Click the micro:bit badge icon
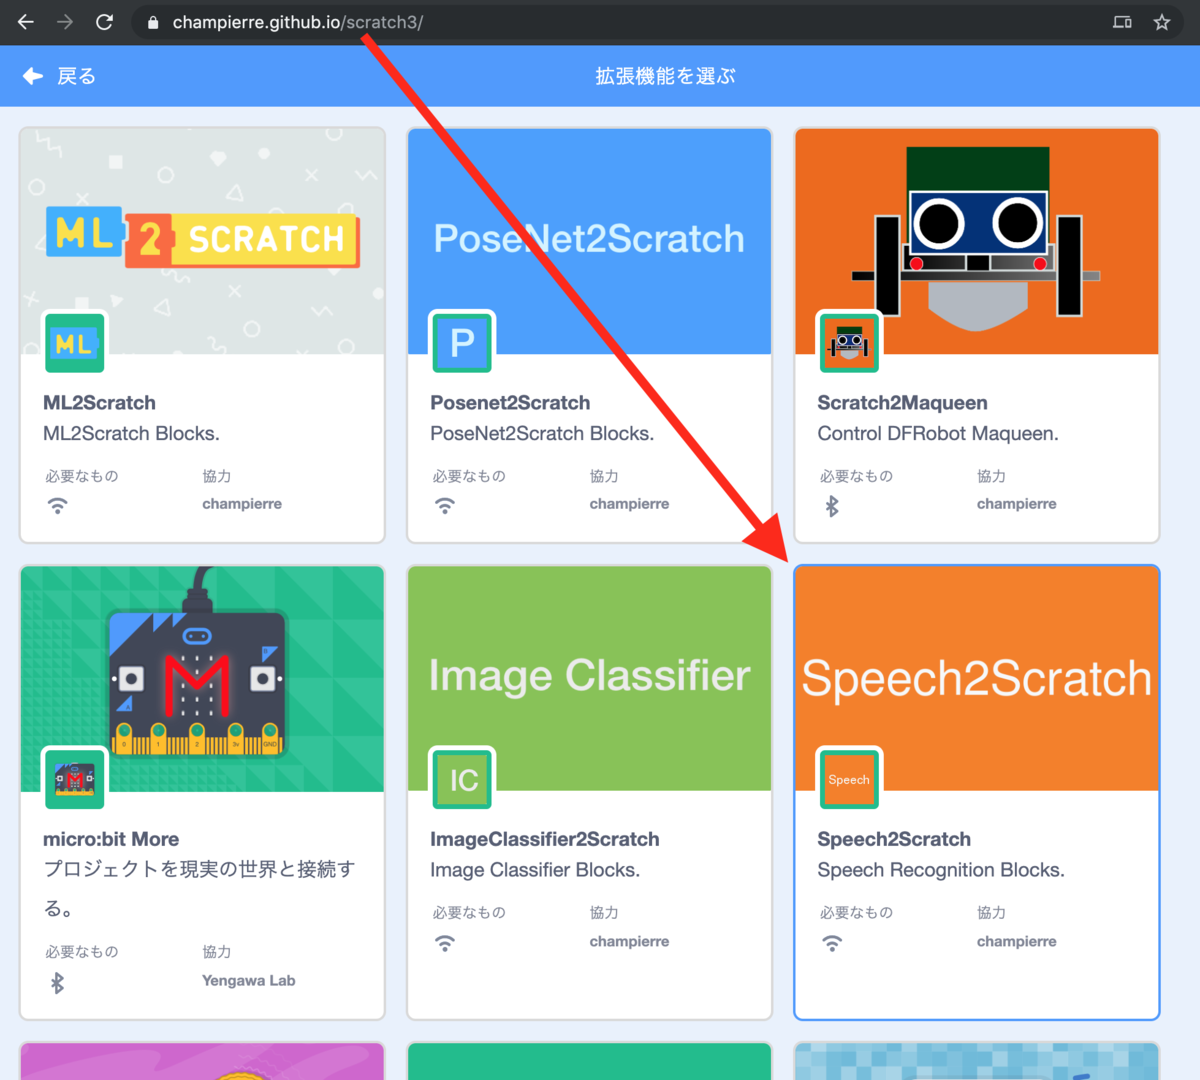The width and height of the screenshot is (1200, 1080). (x=74, y=779)
